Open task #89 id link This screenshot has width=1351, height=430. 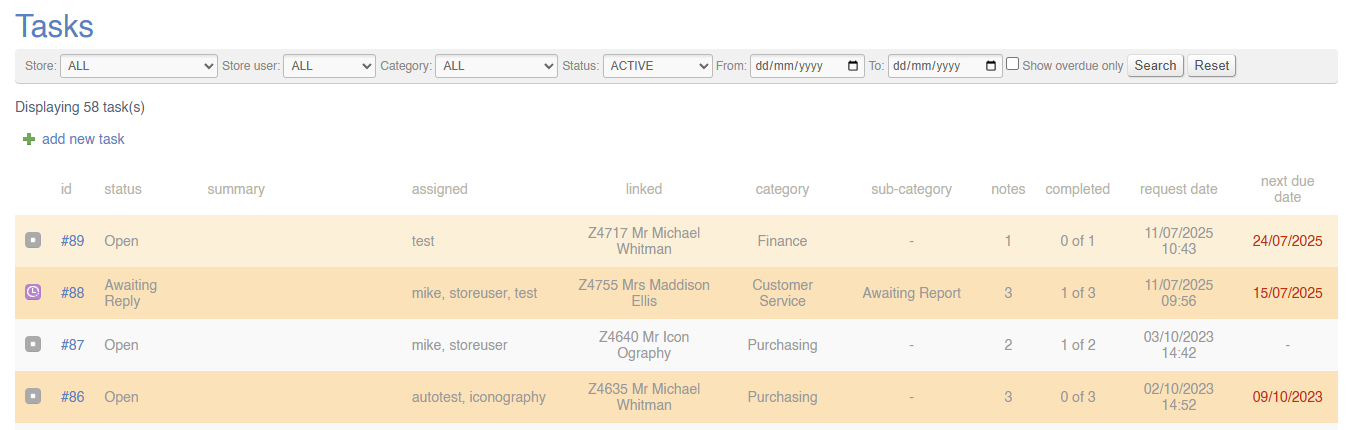(x=72, y=241)
